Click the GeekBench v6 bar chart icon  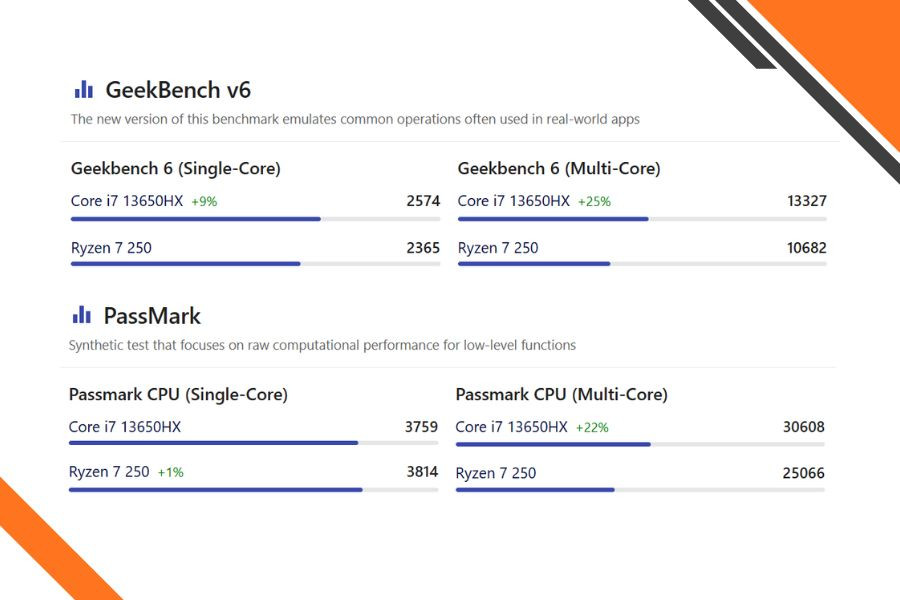[x=84, y=90]
